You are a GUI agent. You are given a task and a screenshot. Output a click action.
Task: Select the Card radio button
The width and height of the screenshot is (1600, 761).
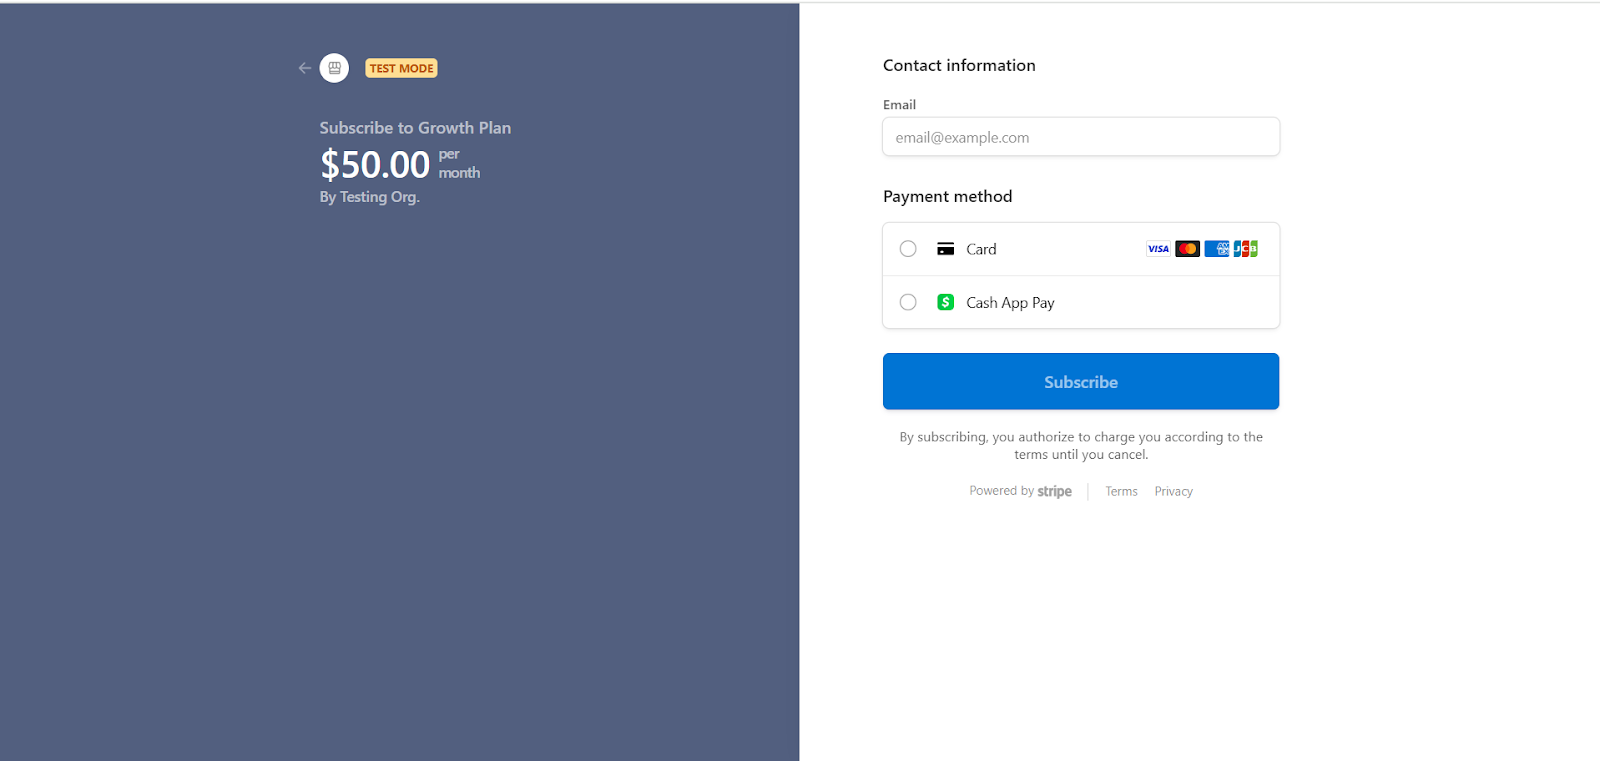pyautogui.click(x=908, y=249)
